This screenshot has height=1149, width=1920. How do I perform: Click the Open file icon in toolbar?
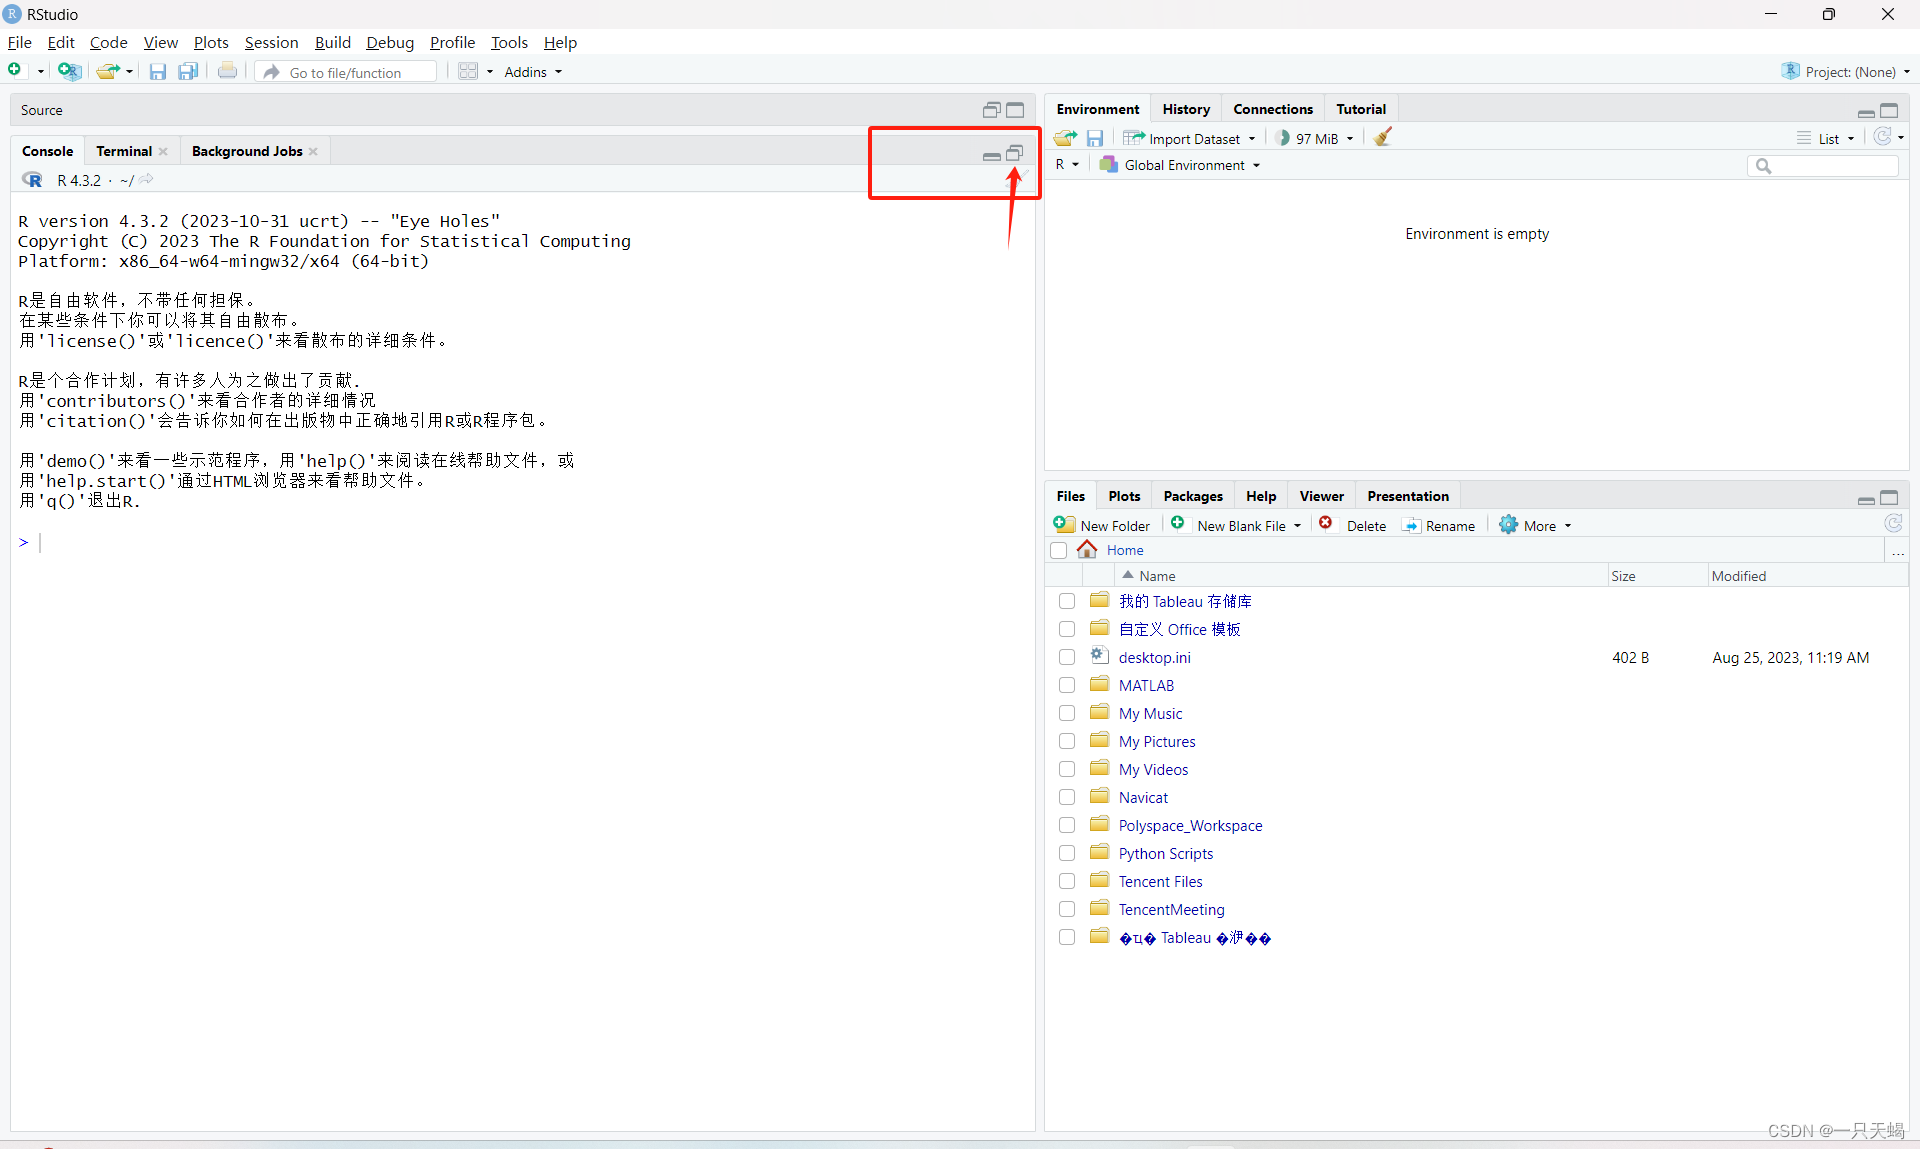tap(107, 71)
